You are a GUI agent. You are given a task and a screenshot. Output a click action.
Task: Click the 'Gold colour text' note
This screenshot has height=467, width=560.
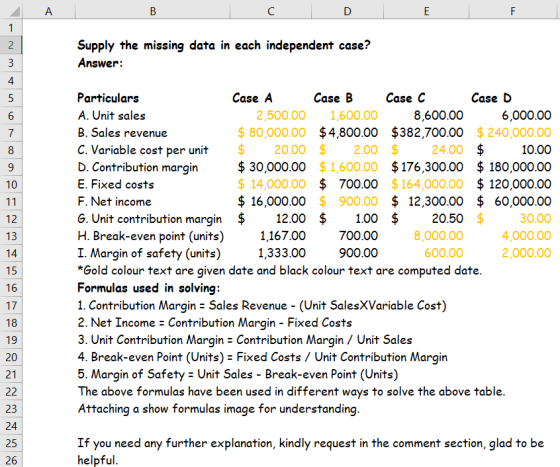[x=280, y=271]
